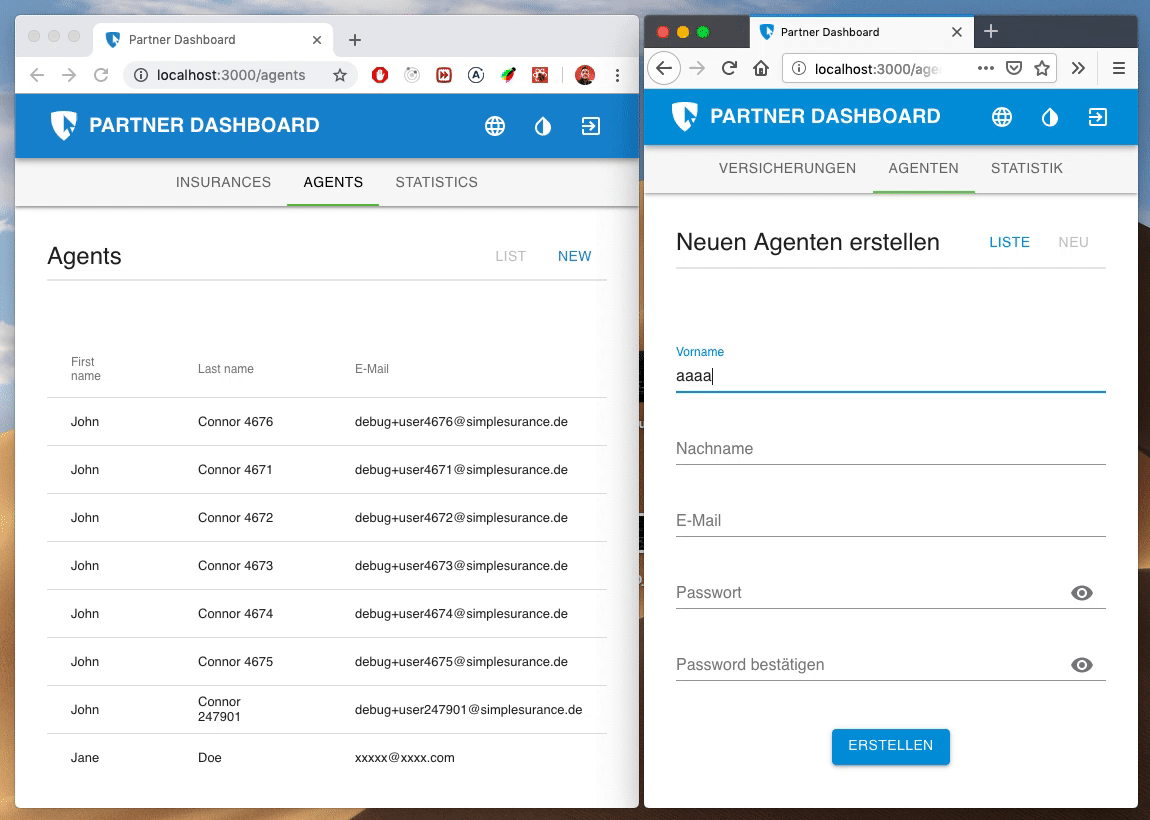Reload the page in Chrome
This screenshot has width=1150, height=820.
[x=101, y=75]
